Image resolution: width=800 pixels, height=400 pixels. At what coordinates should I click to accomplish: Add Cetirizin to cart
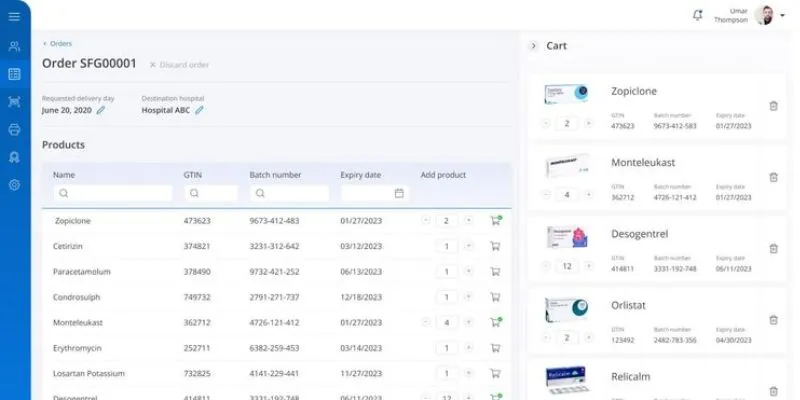(495, 246)
